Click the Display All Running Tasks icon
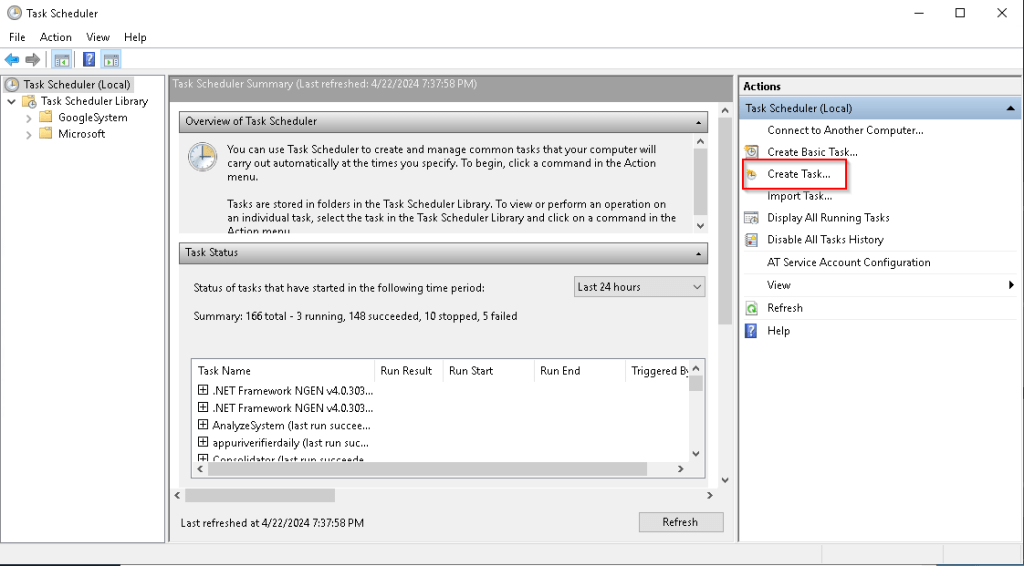Viewport: 1024px width, 566px height. (x=752, y=218)
